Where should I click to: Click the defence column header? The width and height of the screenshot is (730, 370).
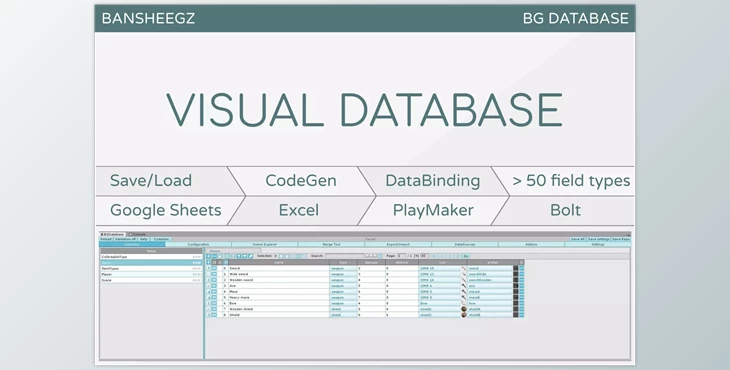point(401,262)
